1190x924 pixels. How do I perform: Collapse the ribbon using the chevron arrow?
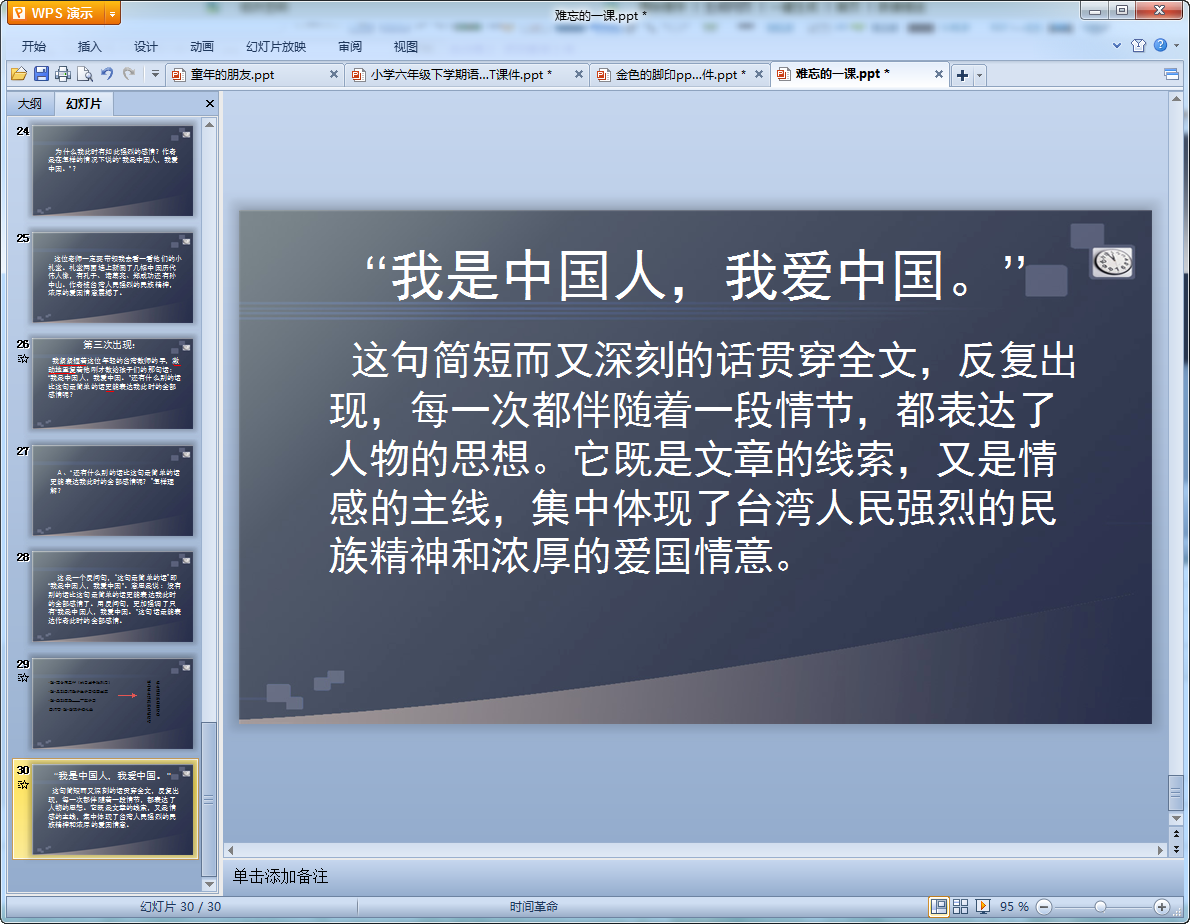click(1117, 46)
